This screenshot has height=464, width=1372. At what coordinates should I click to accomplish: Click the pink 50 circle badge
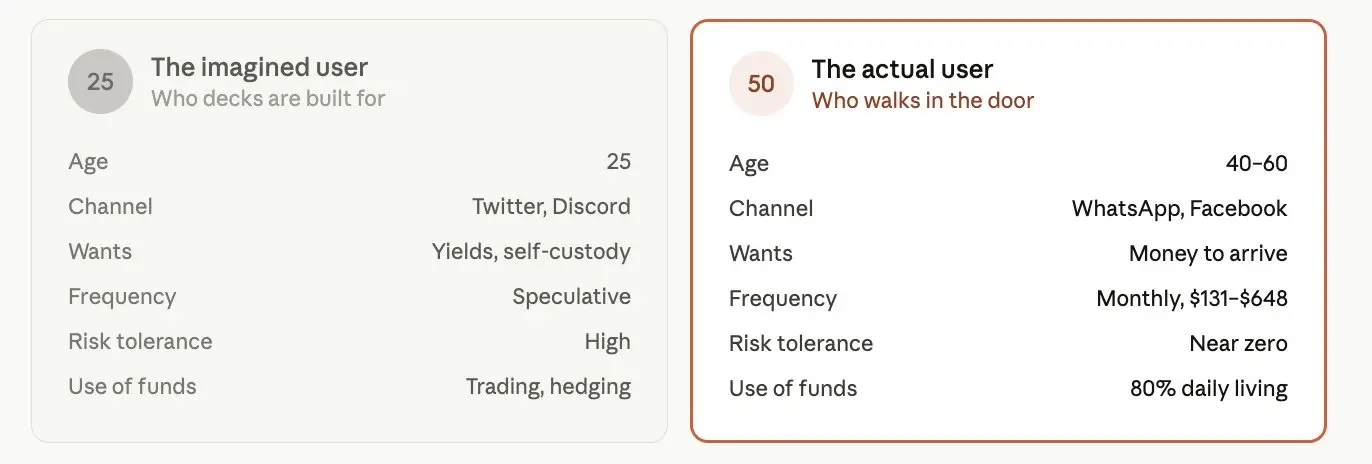click(x=761, y=84)
